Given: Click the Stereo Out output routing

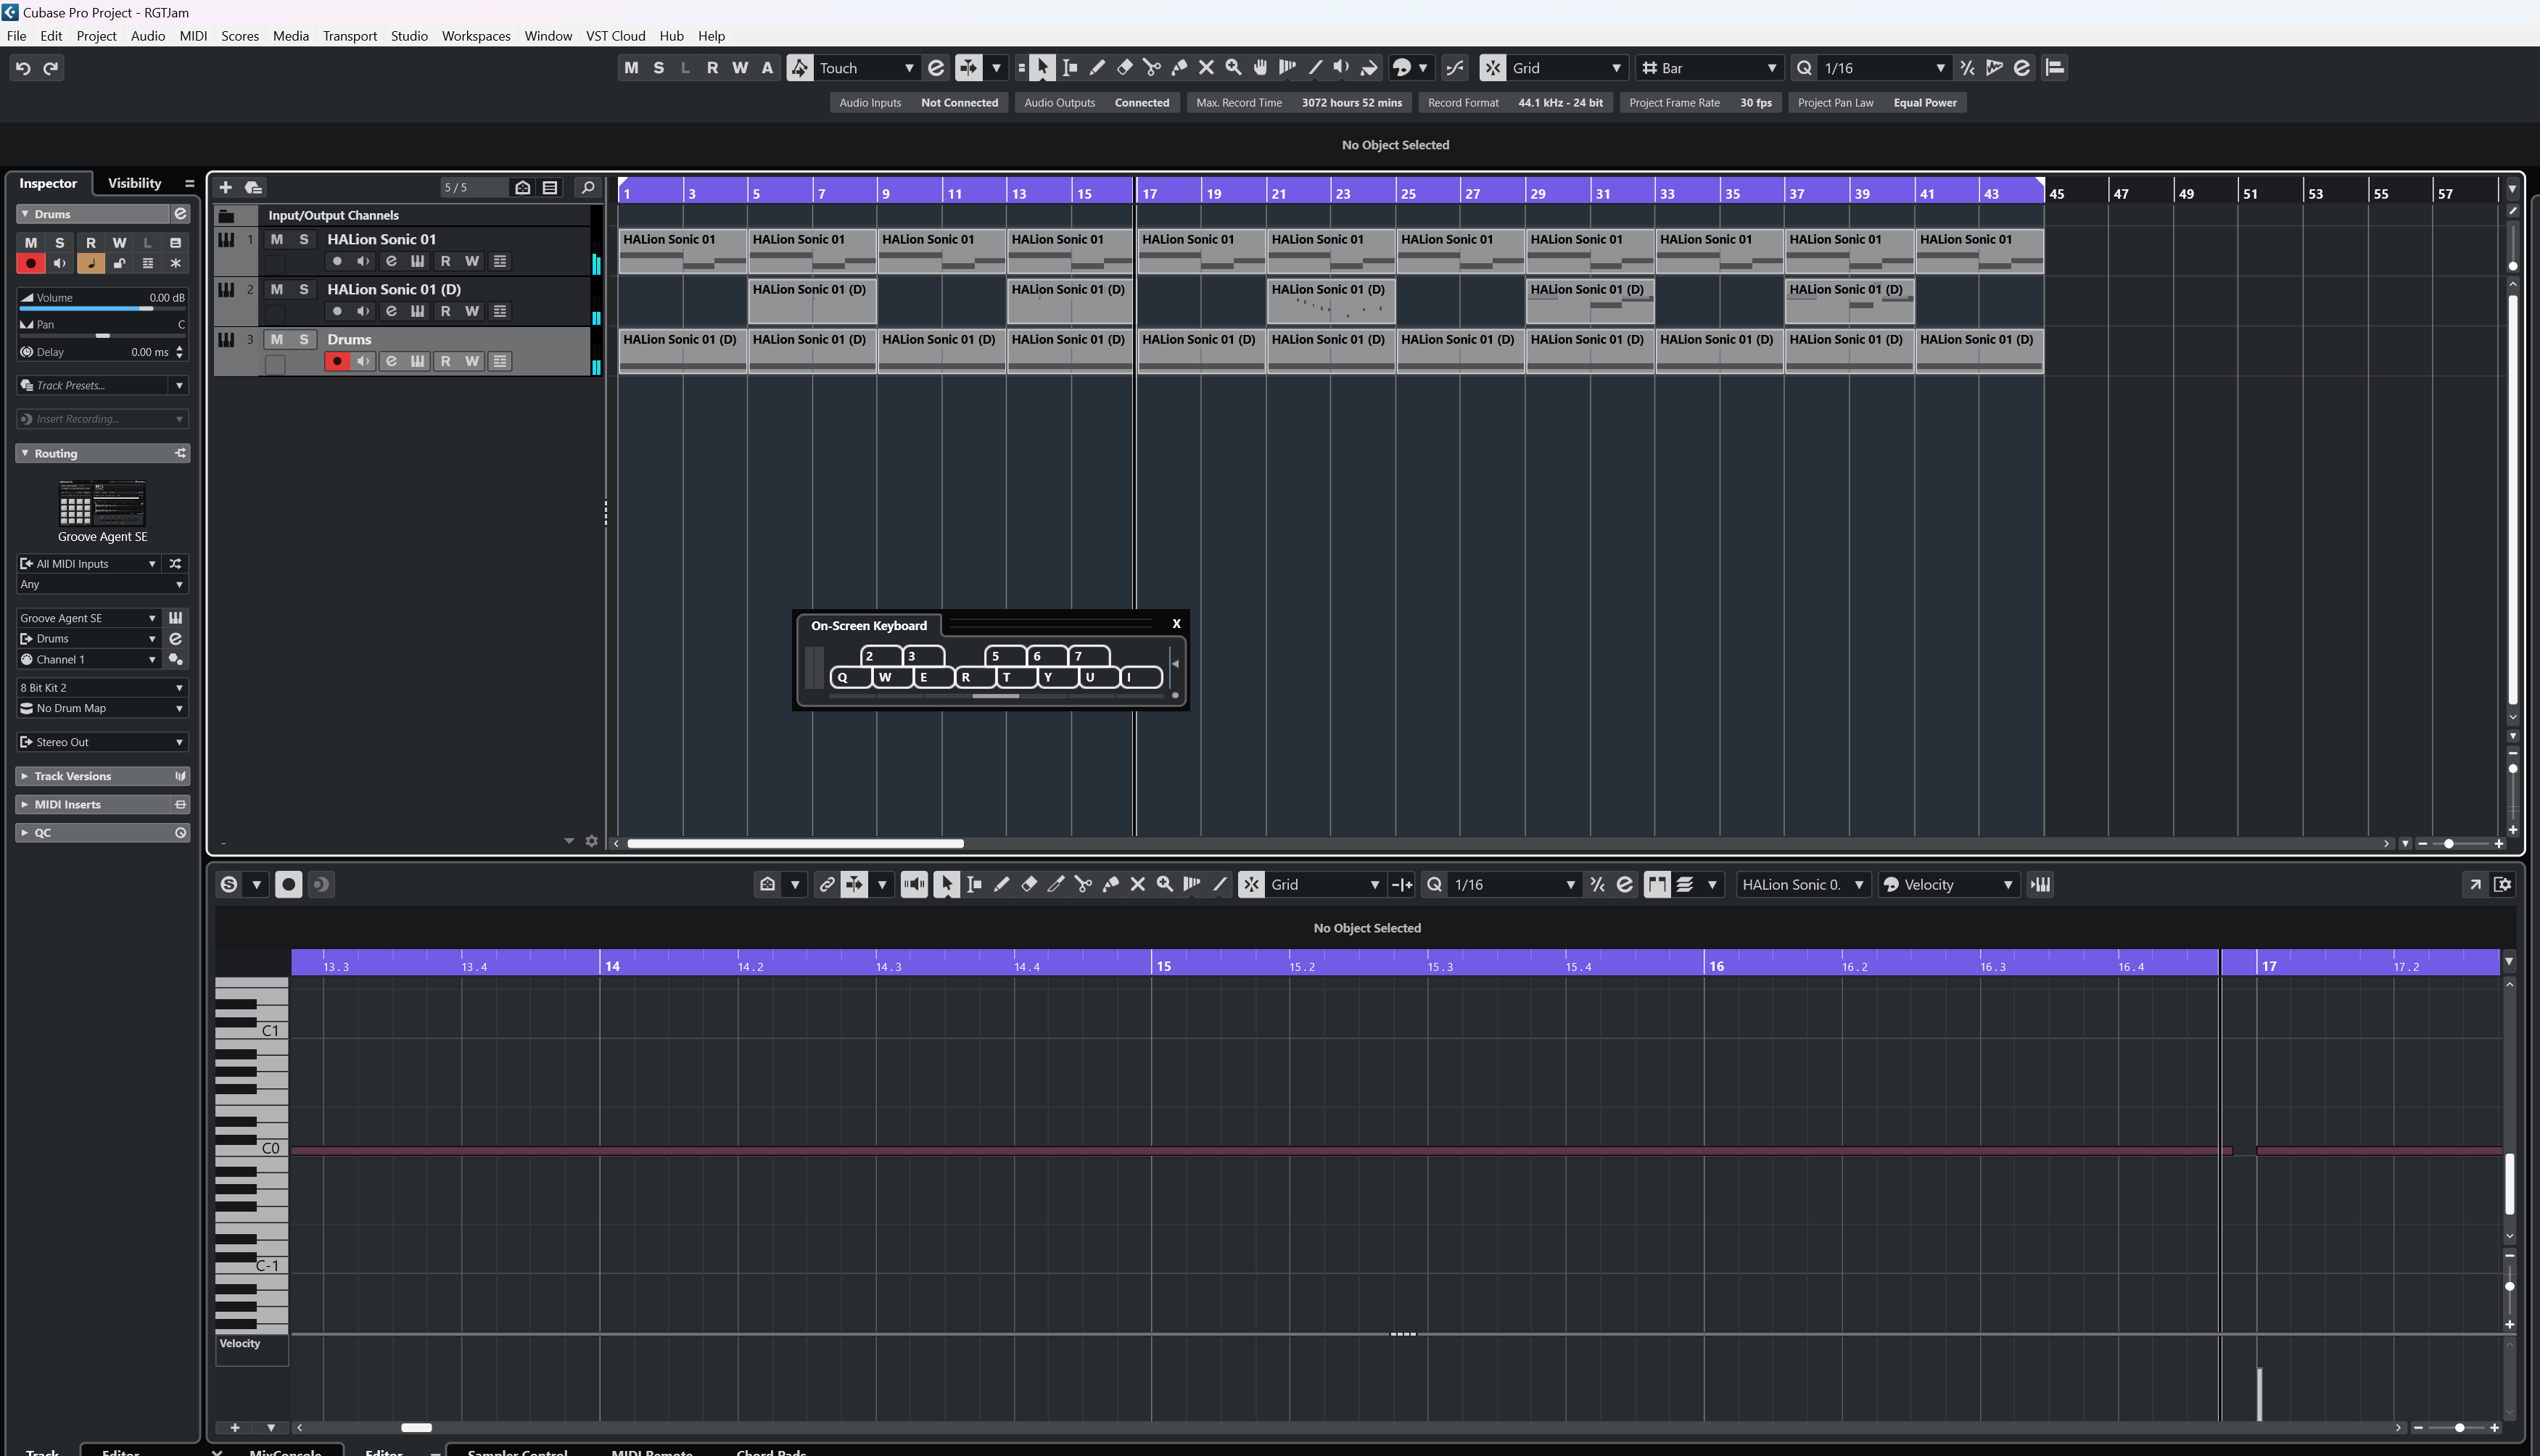Looking at the screenshot, I should click(x=102, y=742).
